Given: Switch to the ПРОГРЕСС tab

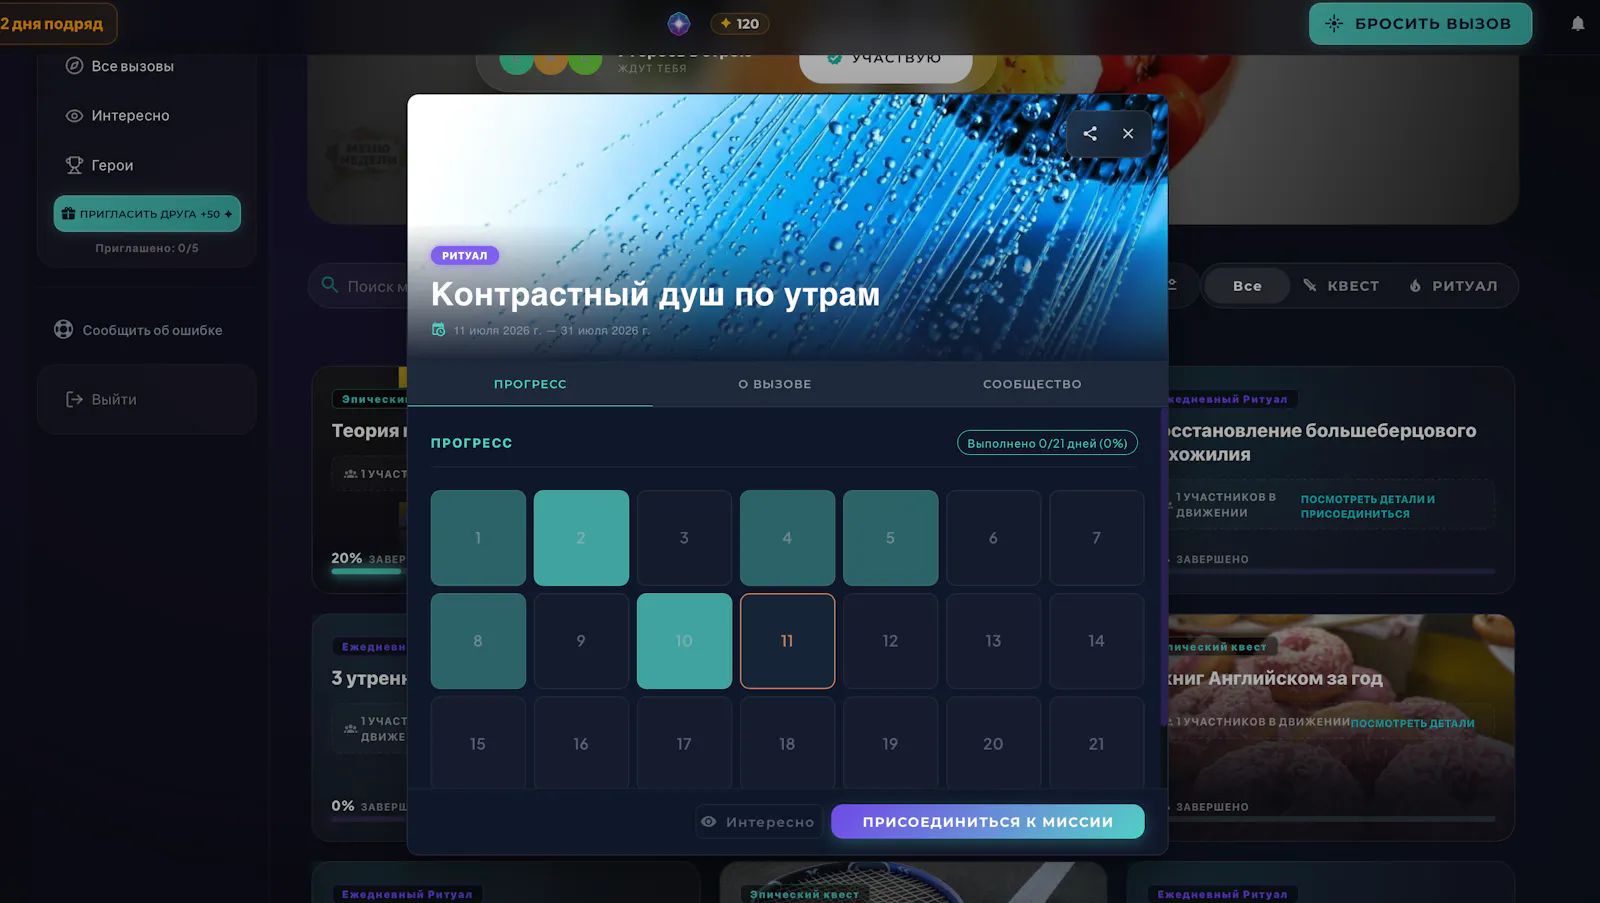Looking at the screenshot, I should (530, 384).
